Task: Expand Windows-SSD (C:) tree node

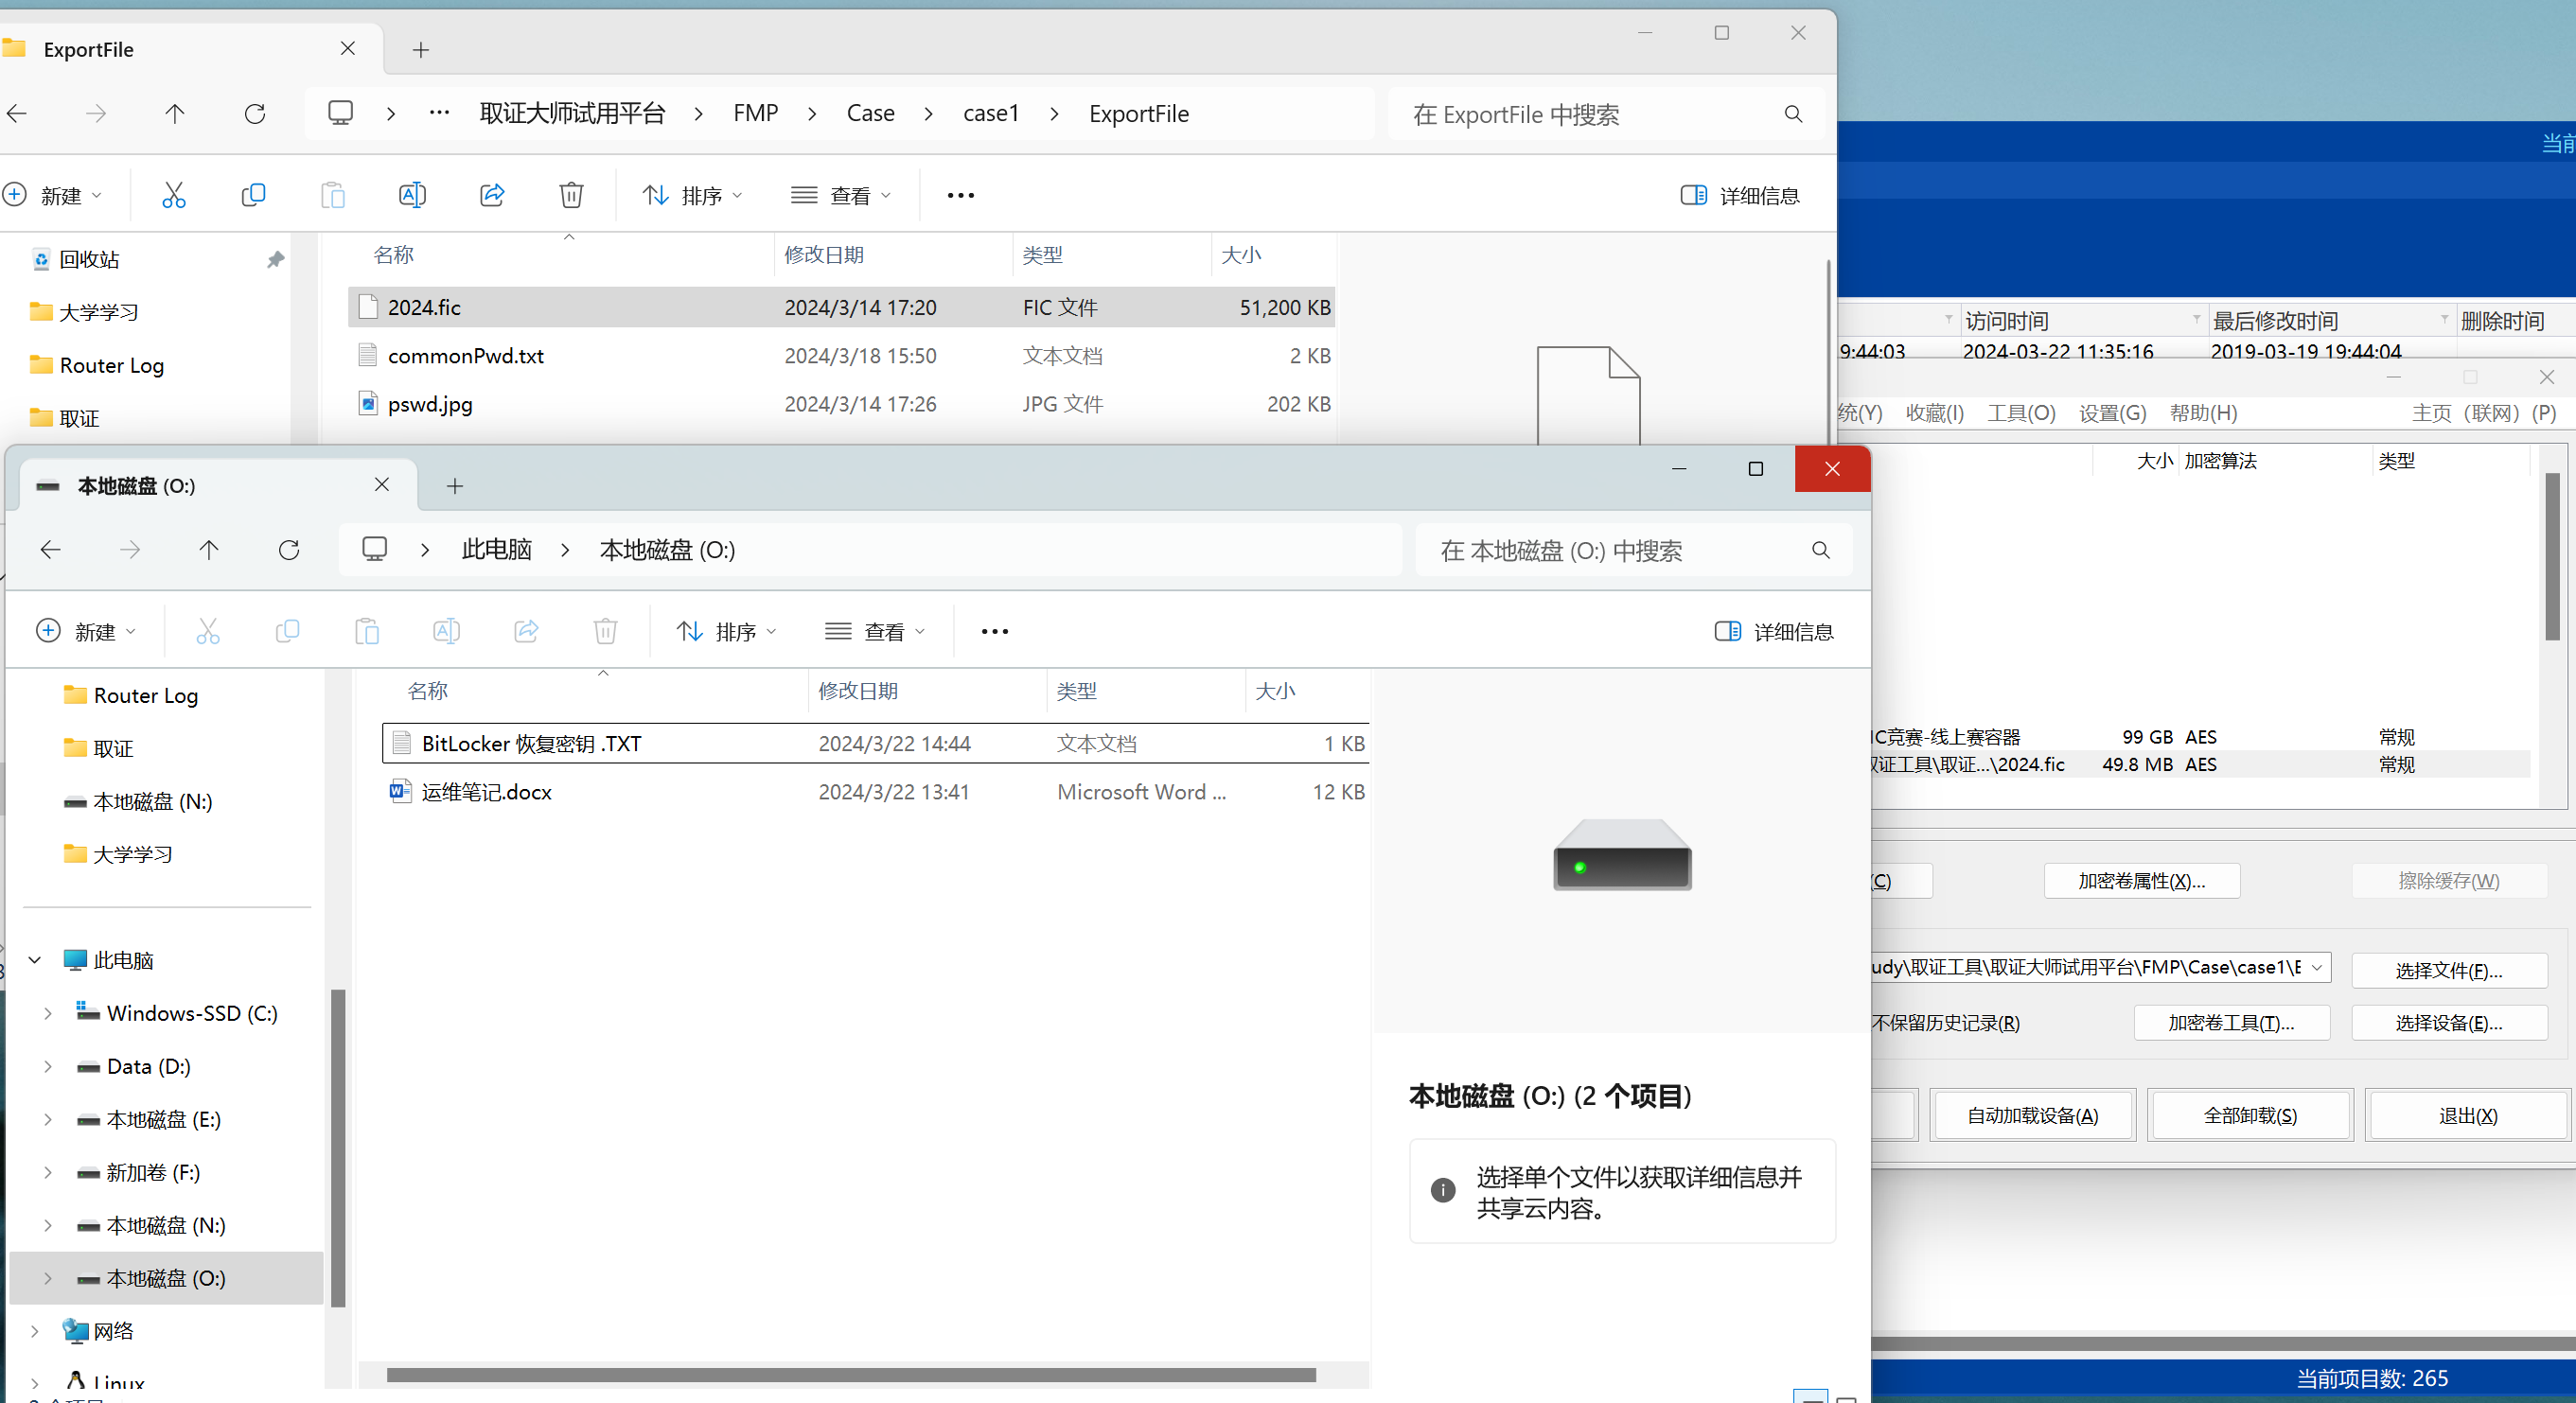Action: coord(47,1014)
